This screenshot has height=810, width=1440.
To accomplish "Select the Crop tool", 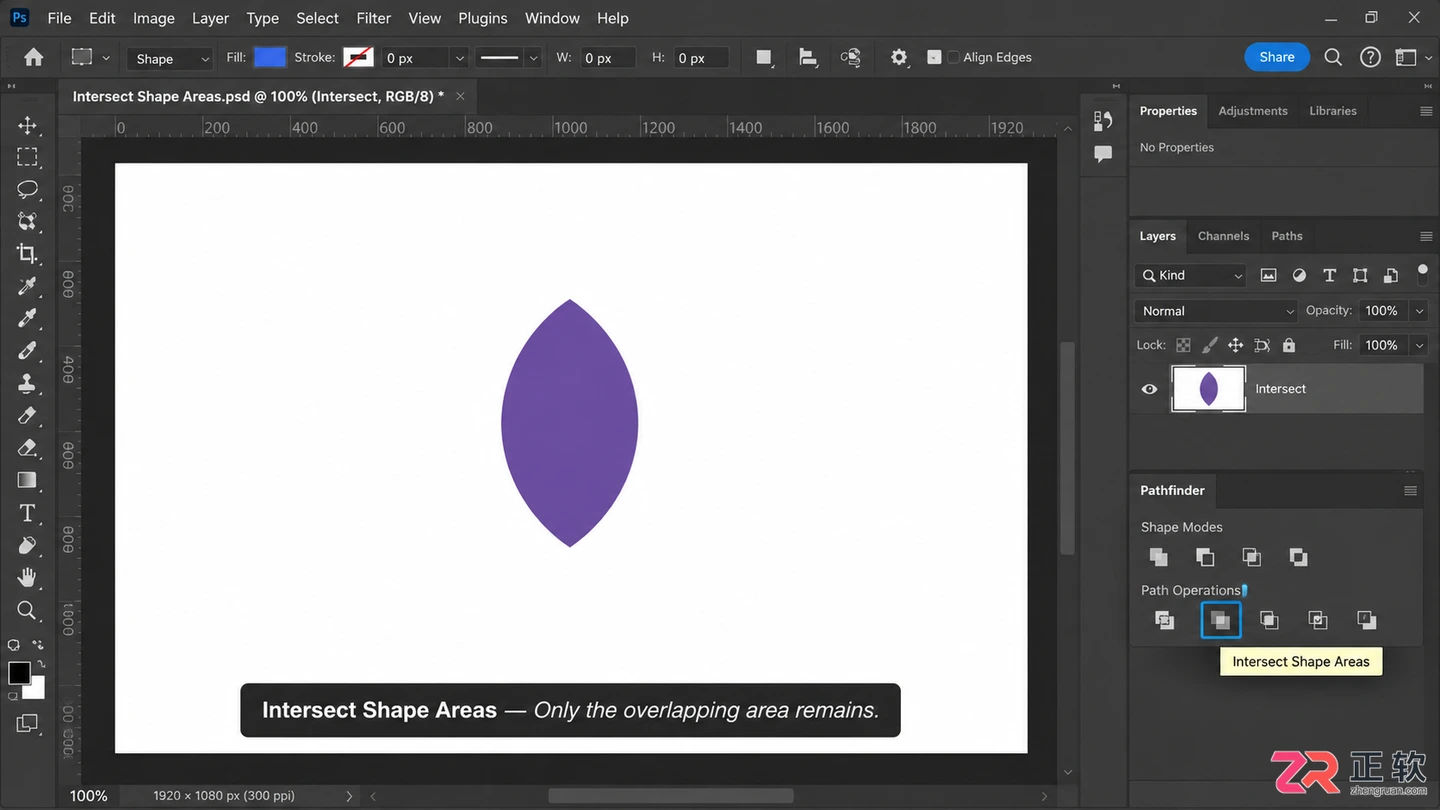I will 28,254.
